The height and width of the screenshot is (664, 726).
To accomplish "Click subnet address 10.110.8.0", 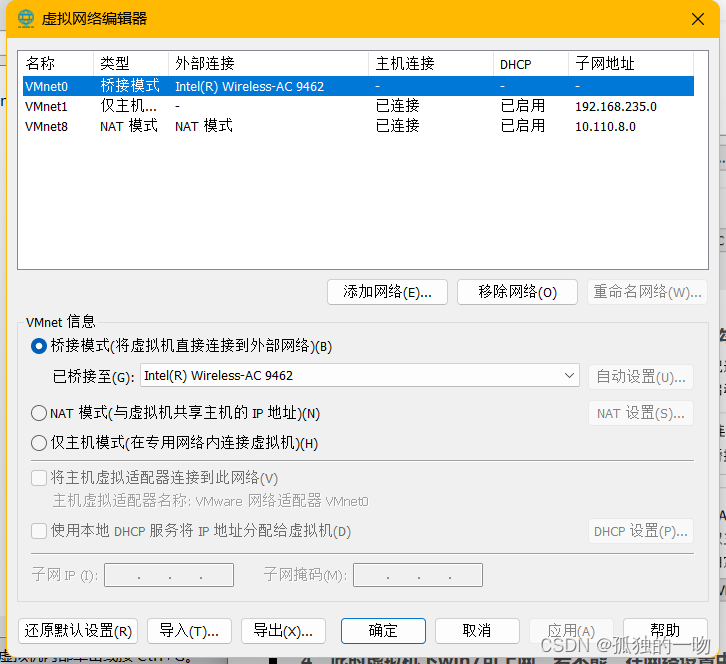I will point(605,126).
